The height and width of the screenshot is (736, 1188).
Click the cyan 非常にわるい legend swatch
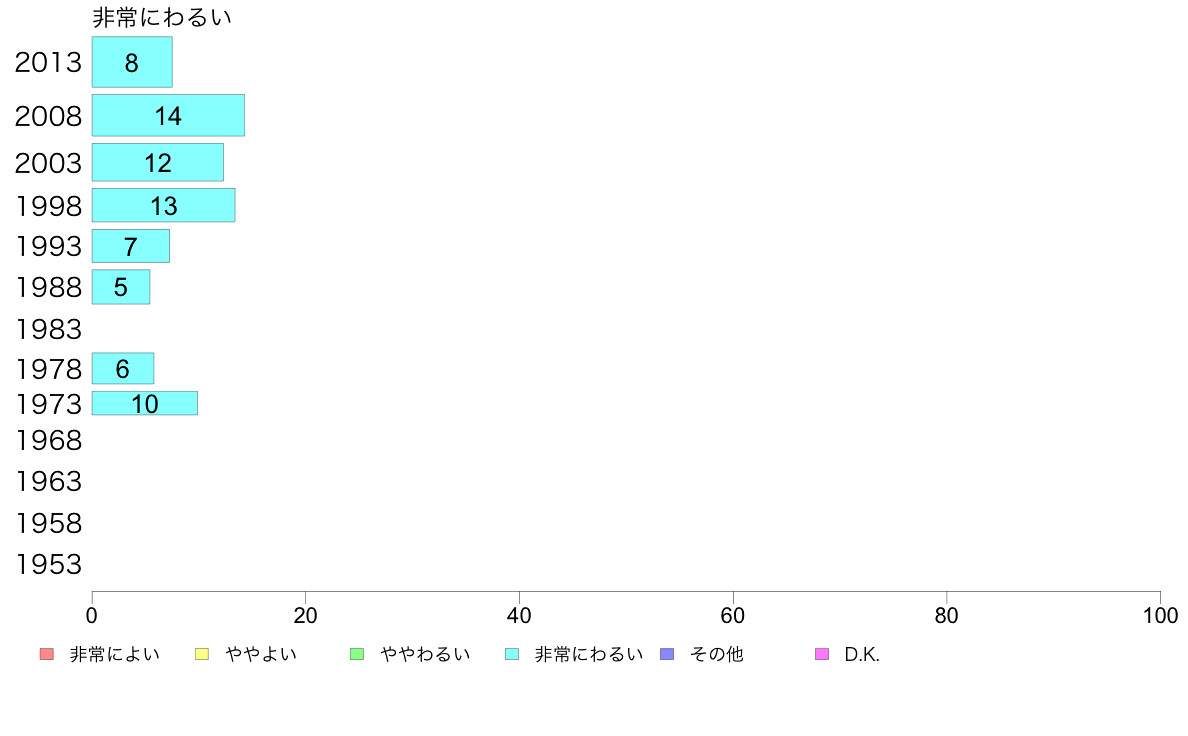click(512, 654)
